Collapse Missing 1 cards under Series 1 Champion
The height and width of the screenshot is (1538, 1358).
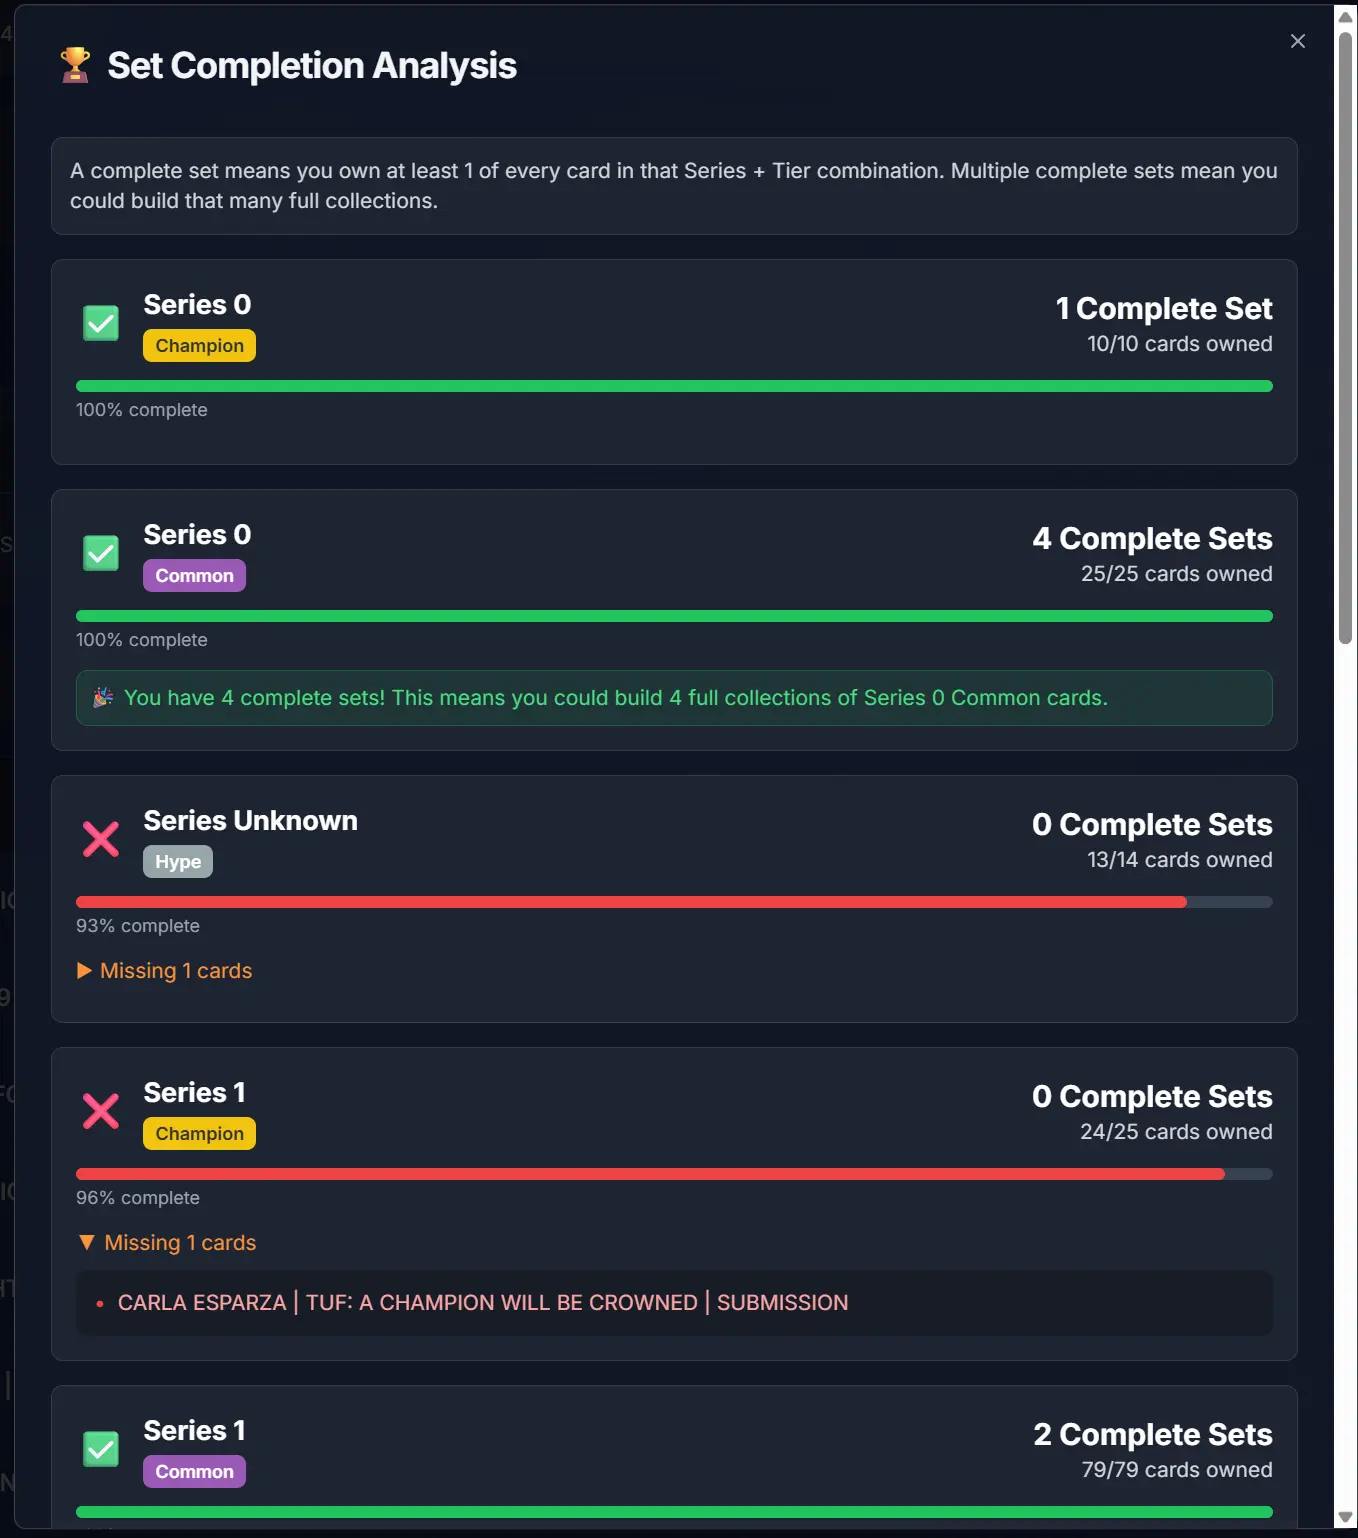(x=167, y=1242)
